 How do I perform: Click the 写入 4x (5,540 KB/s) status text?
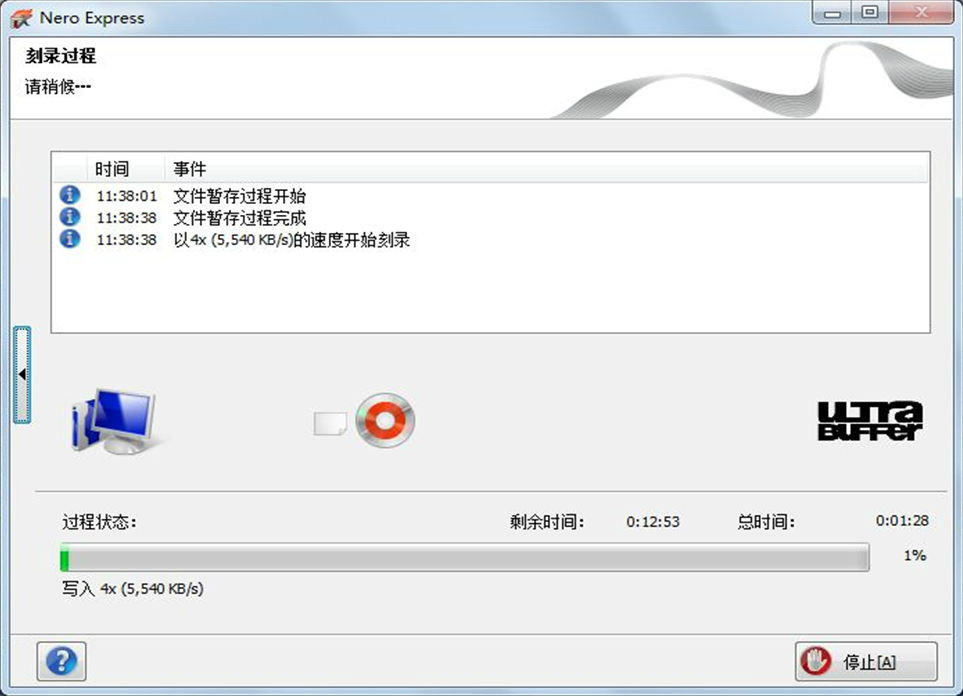pos(133,588)
